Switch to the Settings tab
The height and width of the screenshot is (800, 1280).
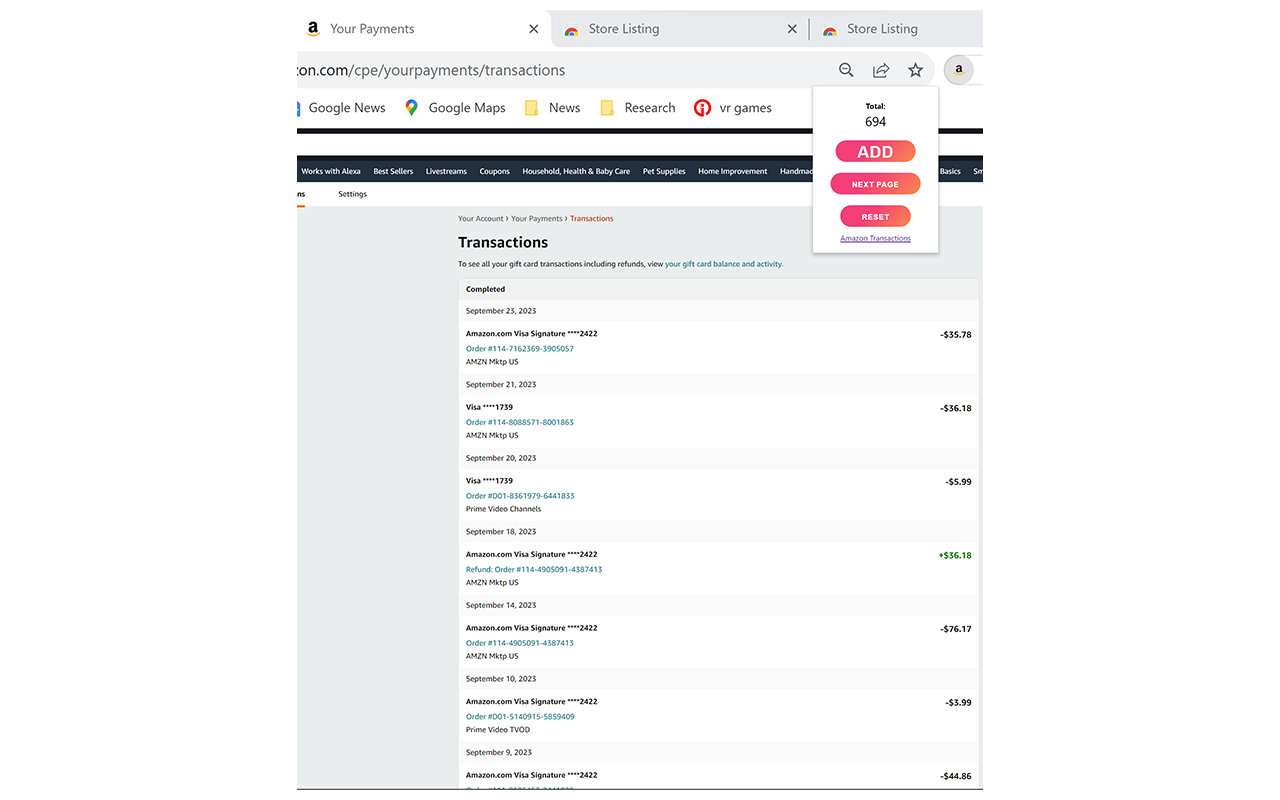tap(352, 194)
